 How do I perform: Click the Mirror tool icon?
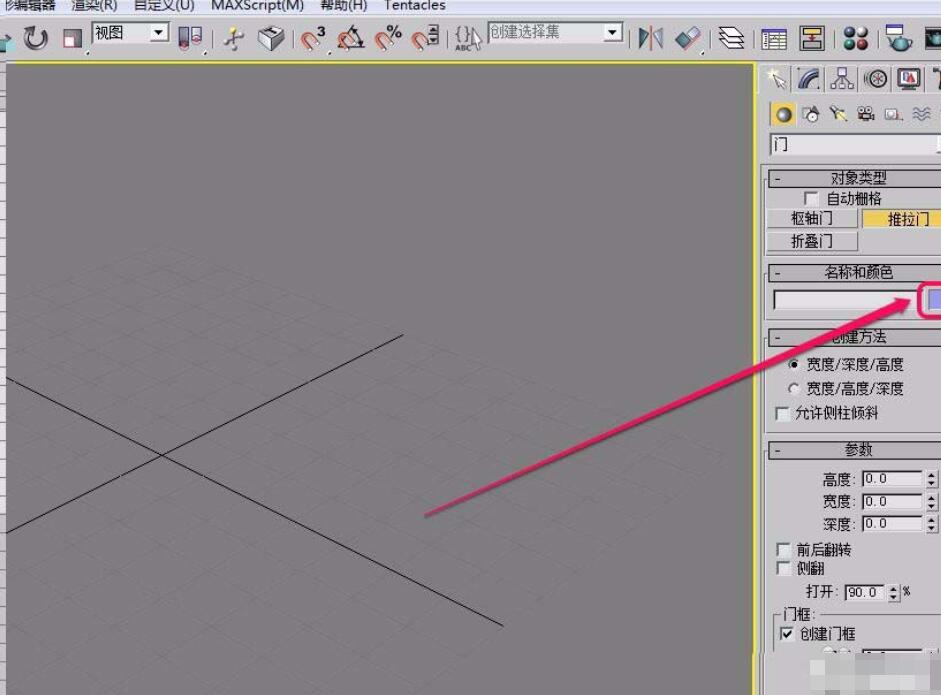tap(649, 40)
